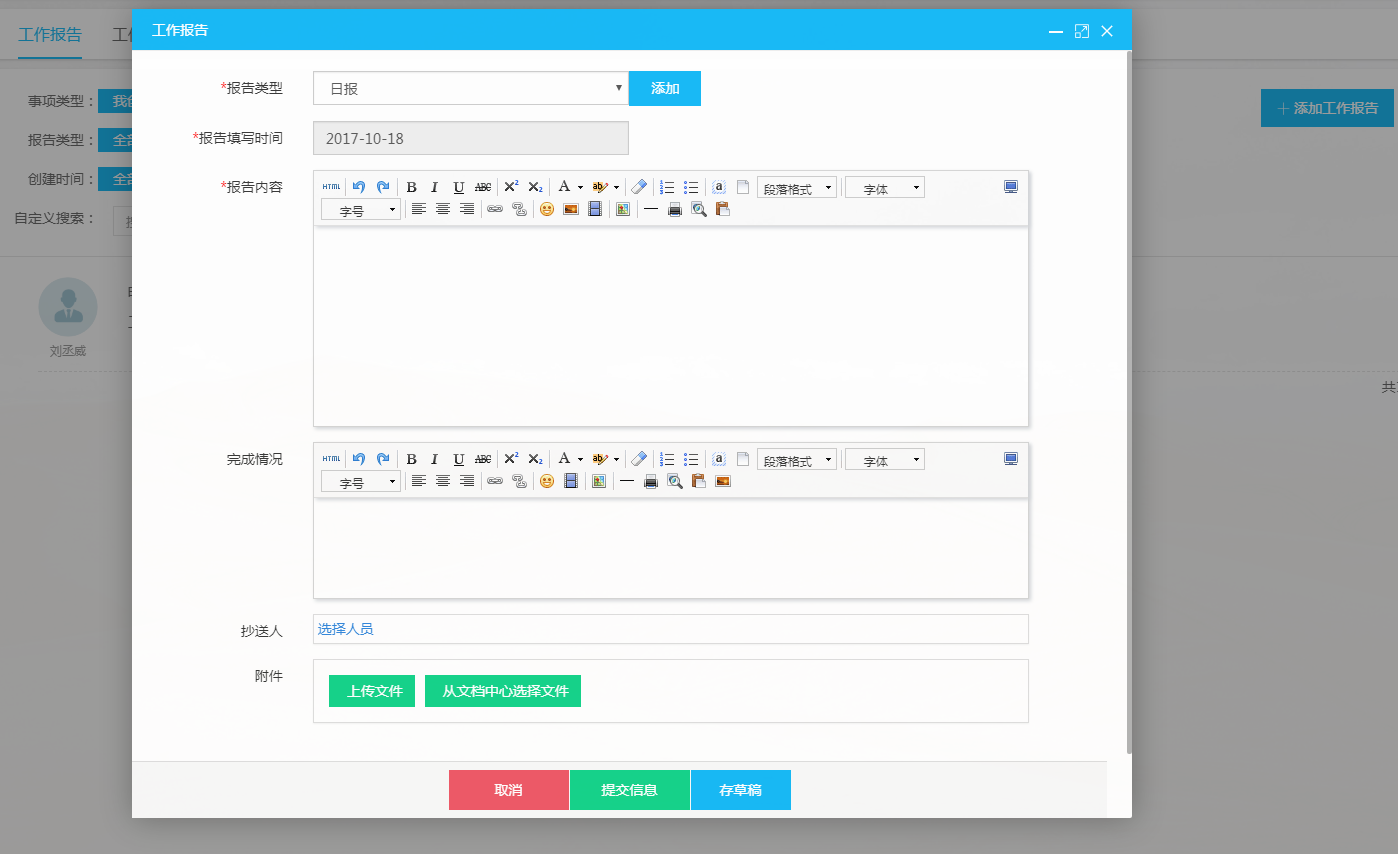Click HTML source icon in 报告内容 editor
Screen dimensions: 1398x854
pyautogui.click(x=331, y=187)
